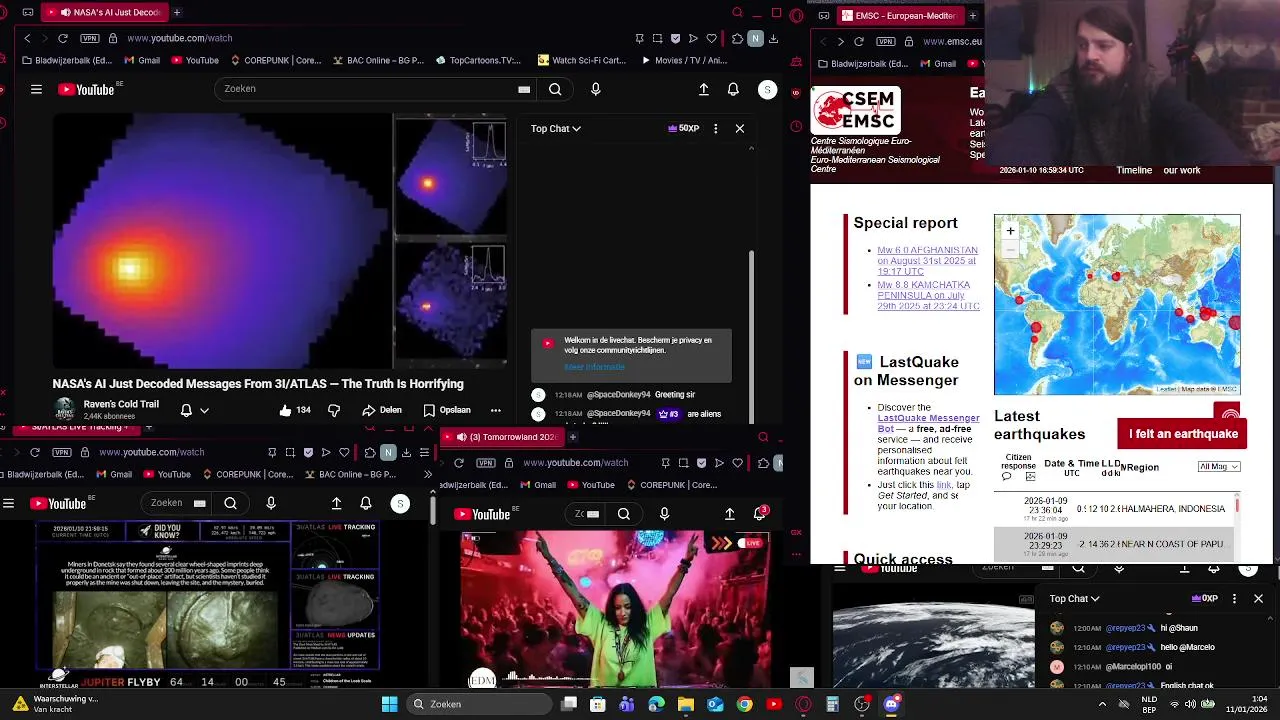Open extensions cube icon in NASA window toolbar
Screen dimensions: 1280x720
[737, 38]
